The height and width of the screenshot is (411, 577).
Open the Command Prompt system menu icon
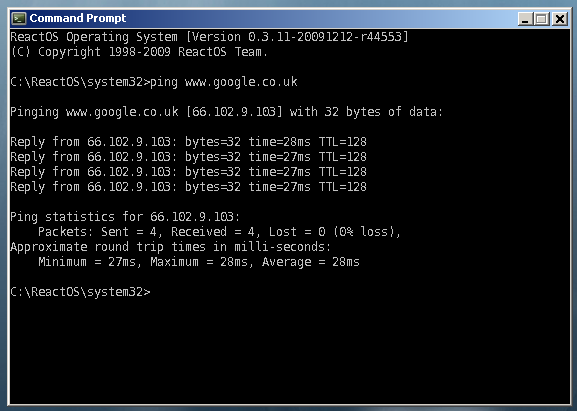[18, 18]
